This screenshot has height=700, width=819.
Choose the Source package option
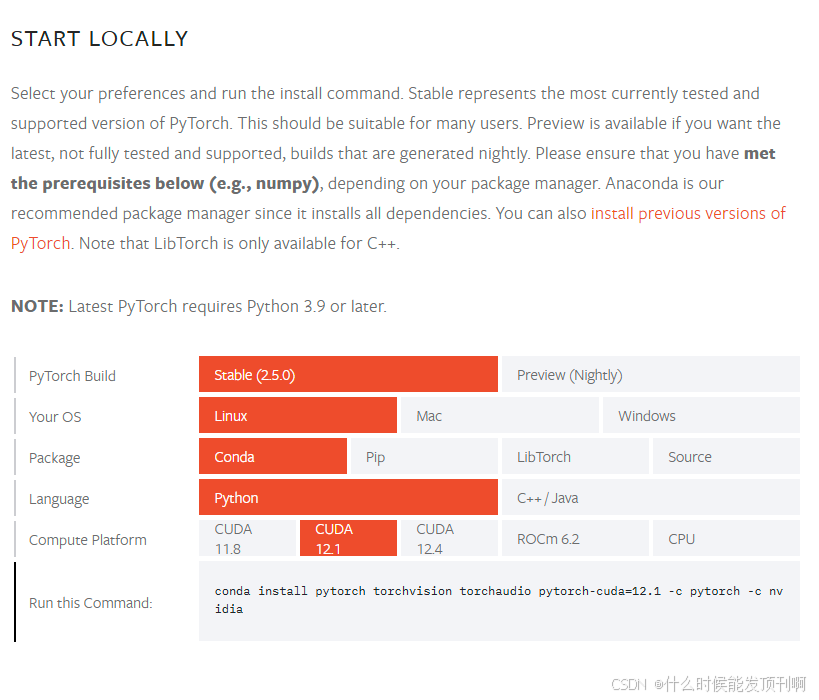726,457
